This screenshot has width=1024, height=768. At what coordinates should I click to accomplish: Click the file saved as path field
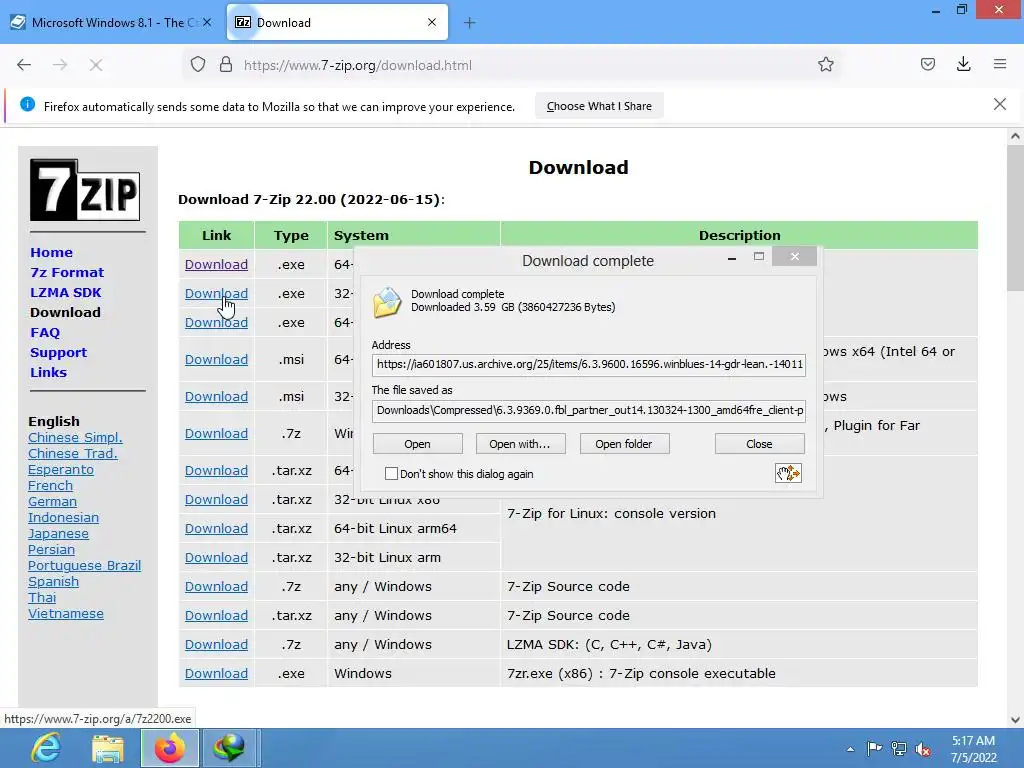pyautogui.click(x=588, y=410)
